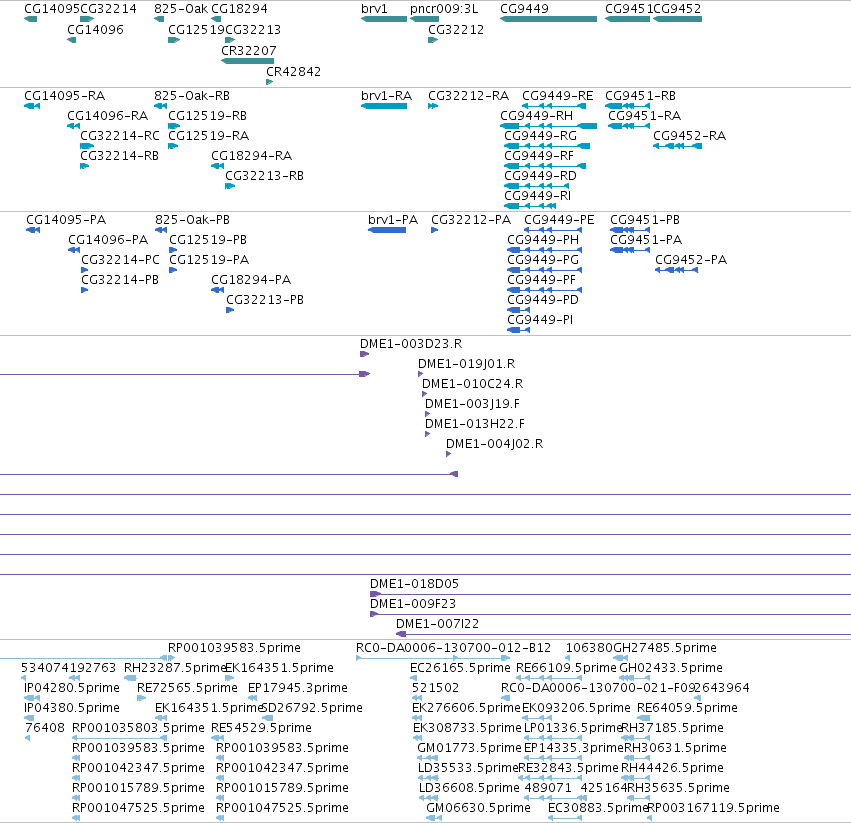Click the brv1 gene label
851x823 pixels.
(x=374, y=9)
